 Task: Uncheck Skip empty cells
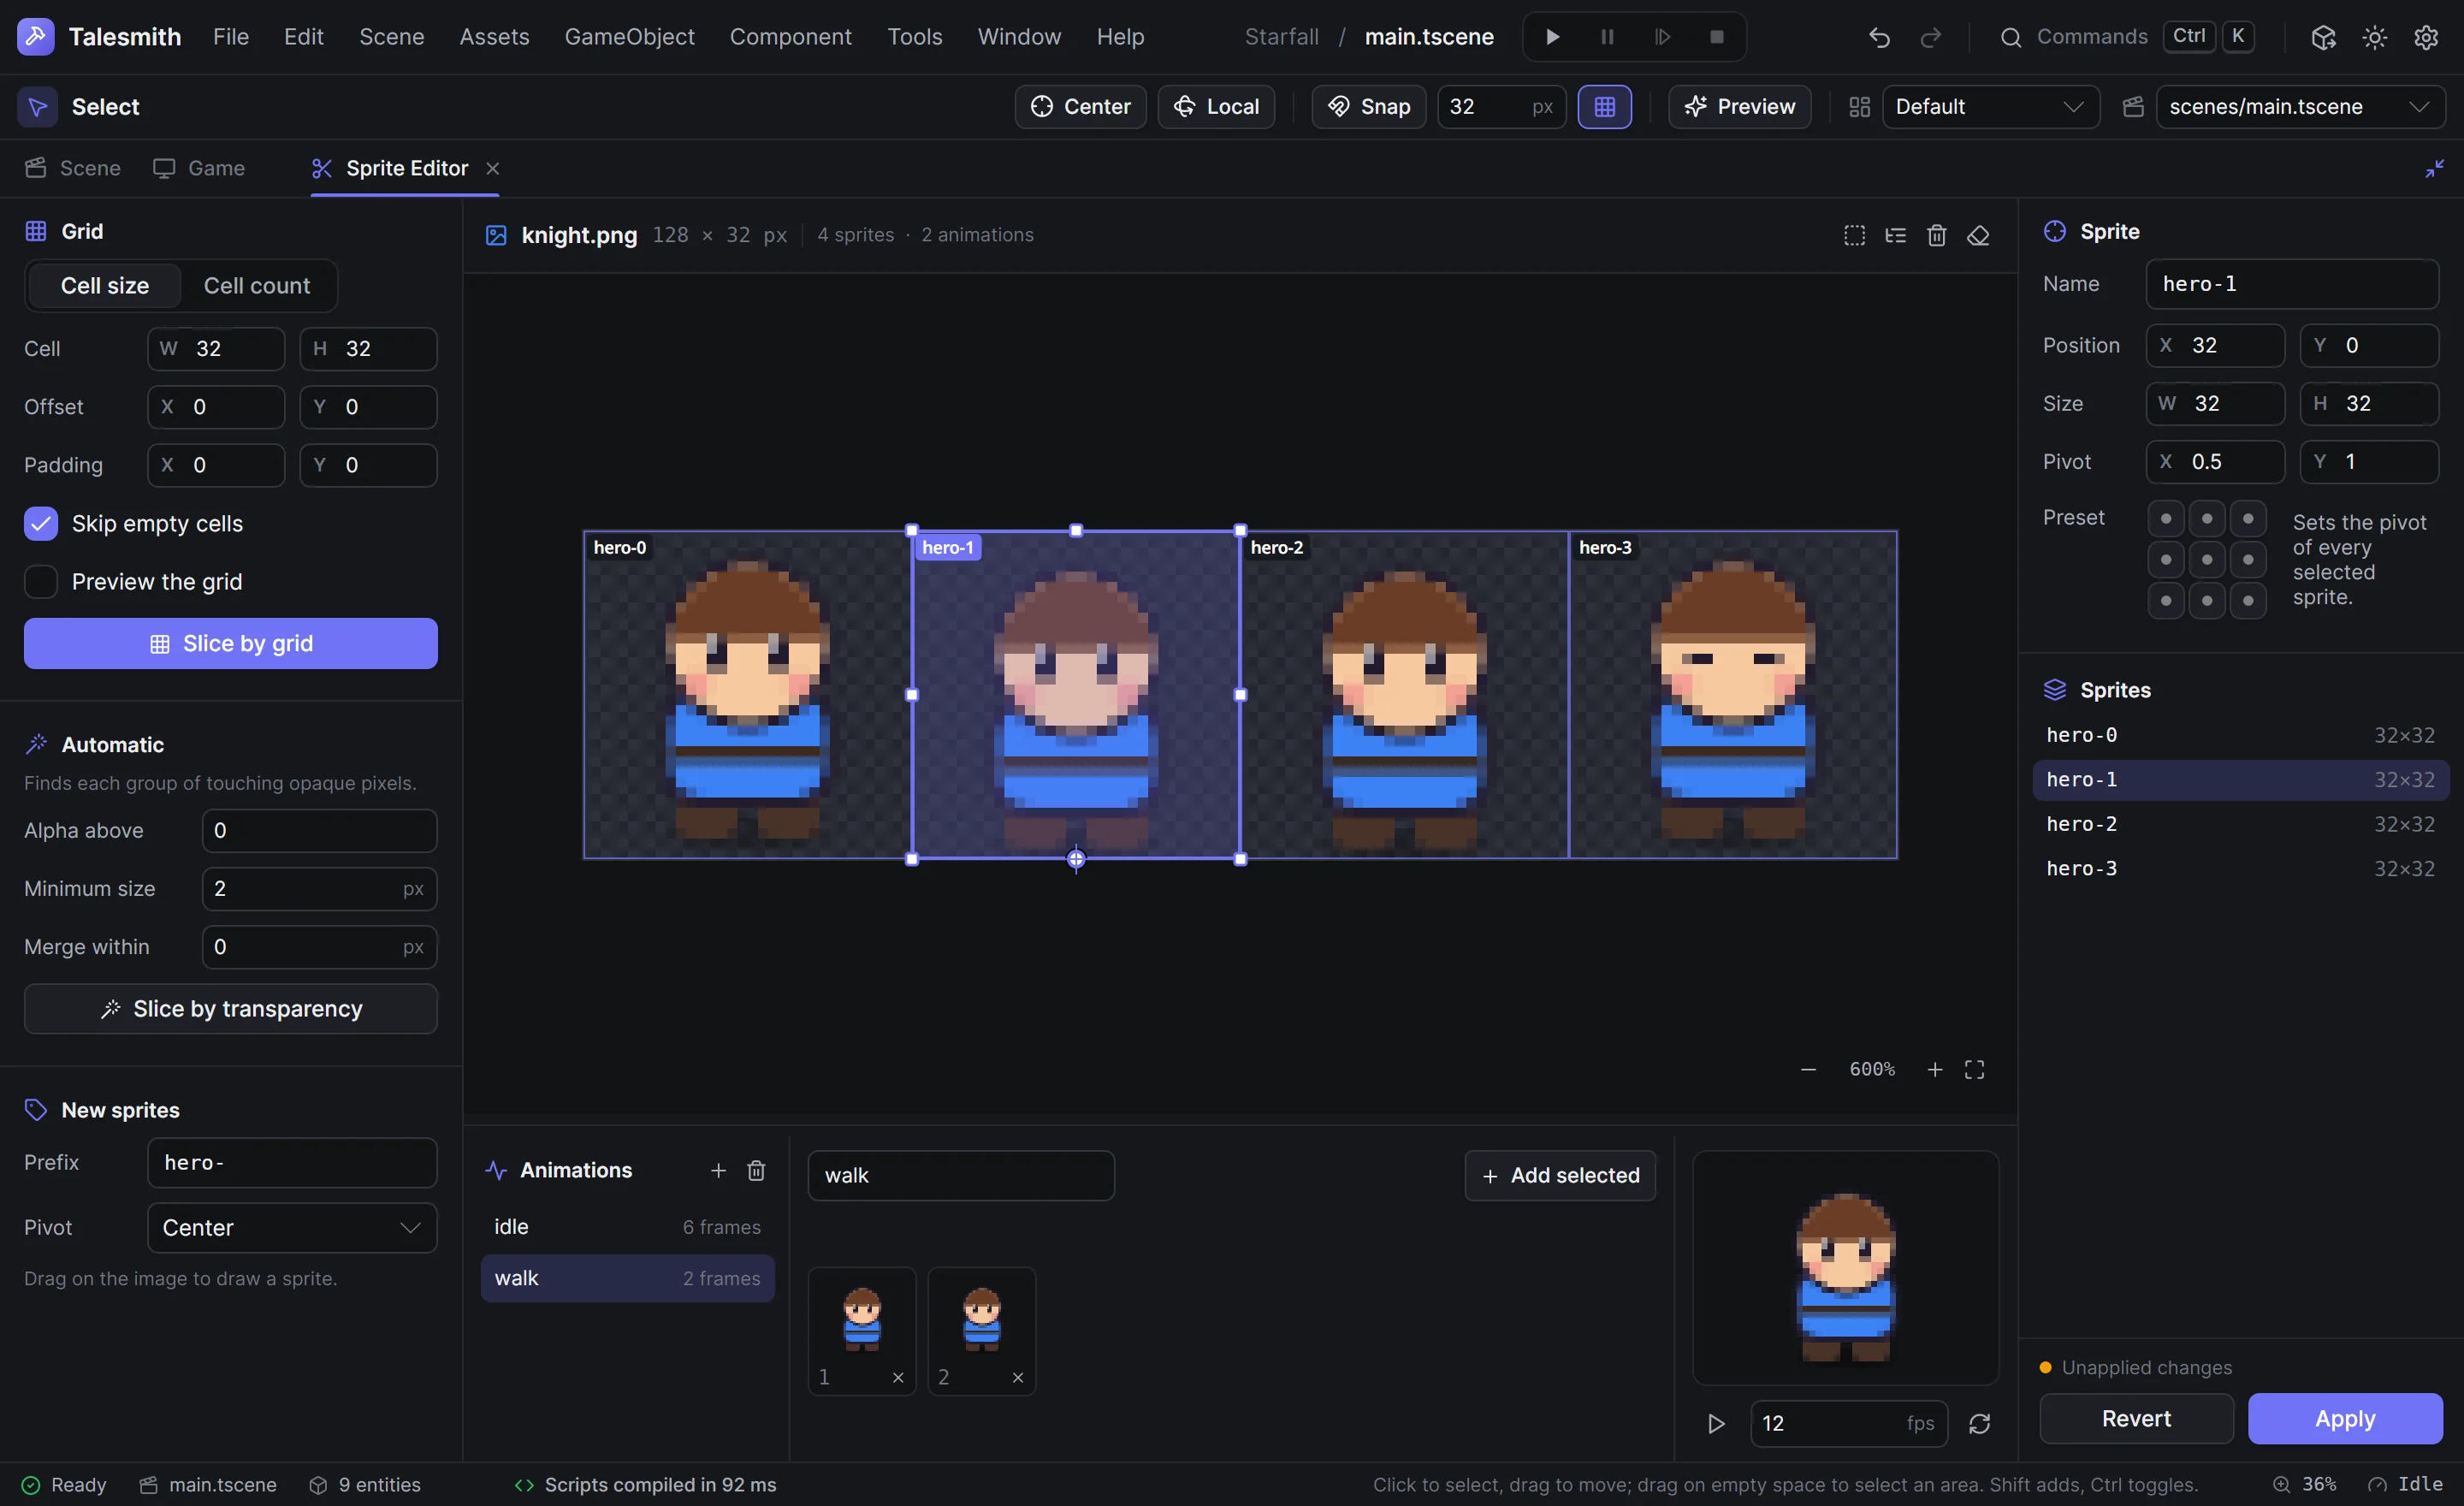pyautogui.click(x=41, y=524)
